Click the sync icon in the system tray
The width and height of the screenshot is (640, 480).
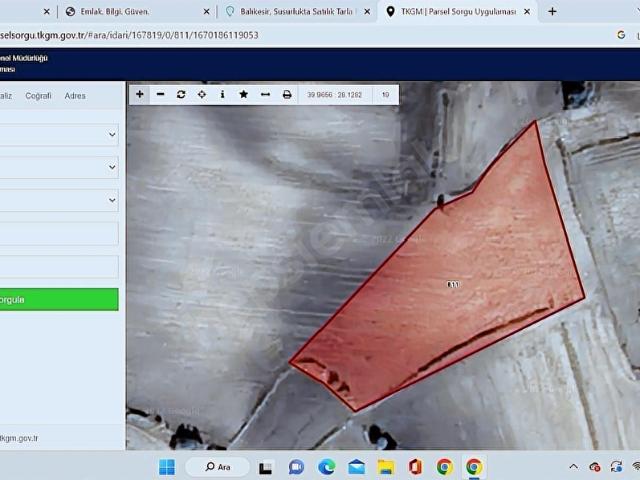coord(616,466)
